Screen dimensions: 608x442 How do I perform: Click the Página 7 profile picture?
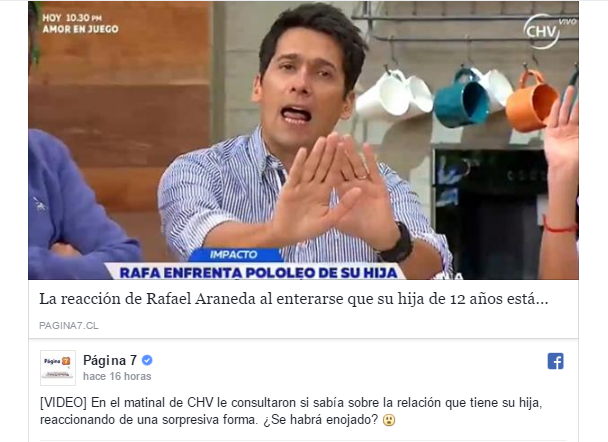(x=58, y=368)
